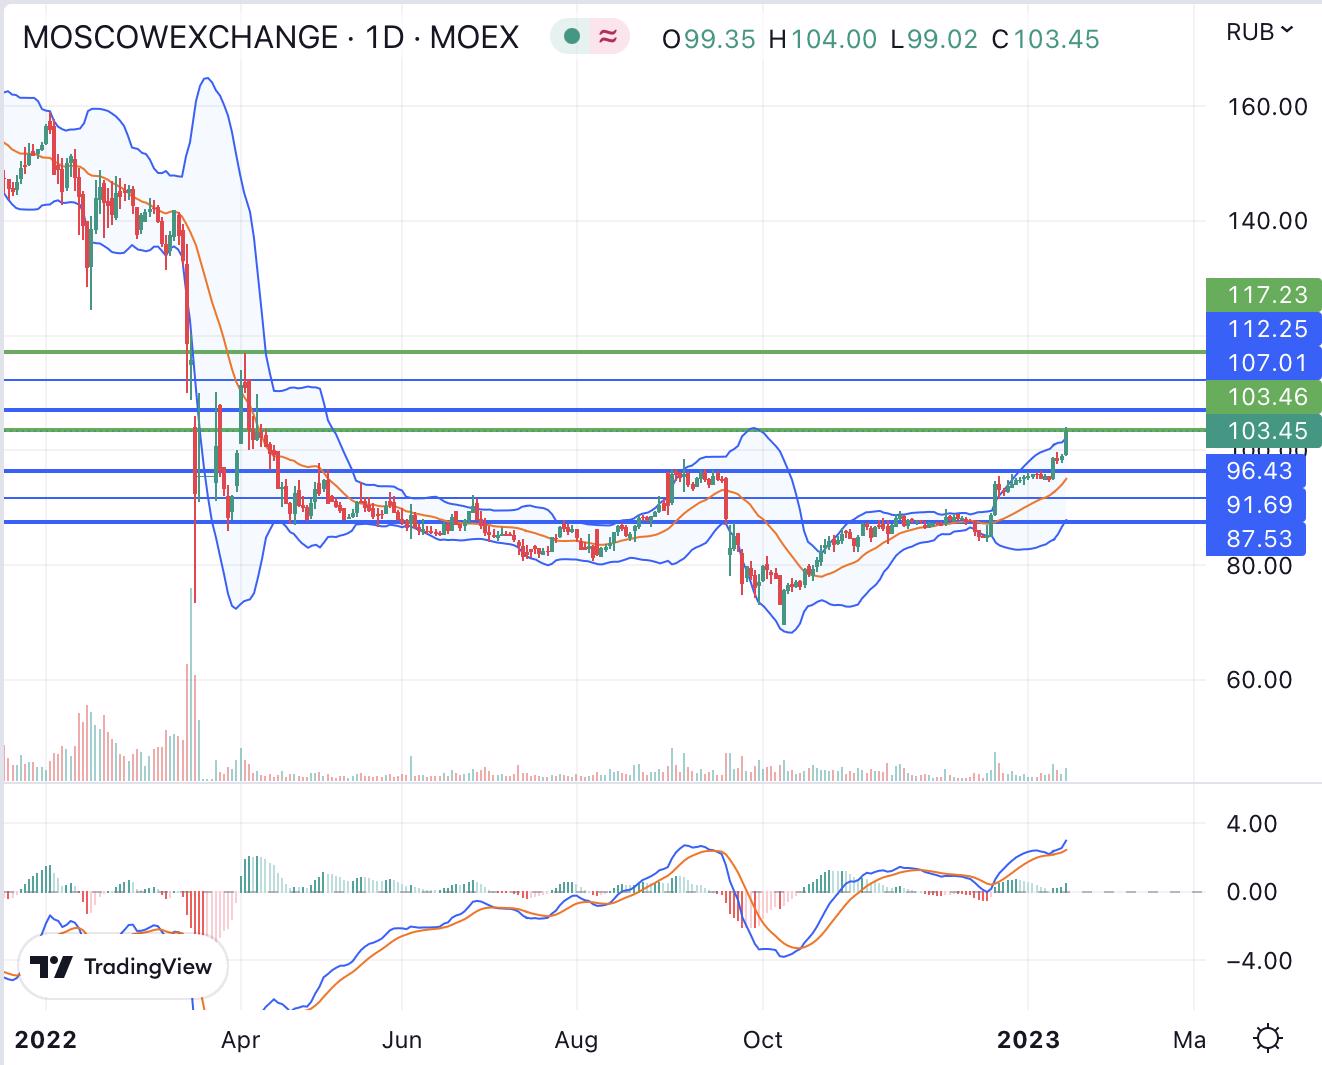Click the MOSCOWEXCHANGE symbol title
Screen dimensions: 1322x1065
(180, 37)
